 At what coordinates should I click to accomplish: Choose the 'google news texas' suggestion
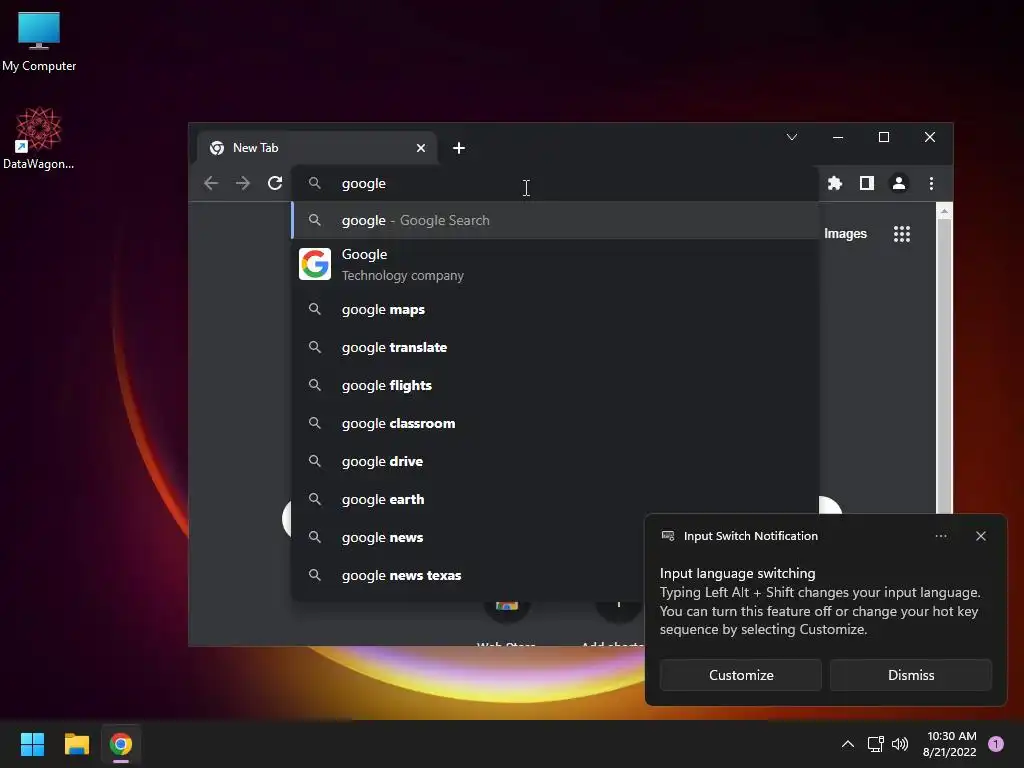(468, 575)
